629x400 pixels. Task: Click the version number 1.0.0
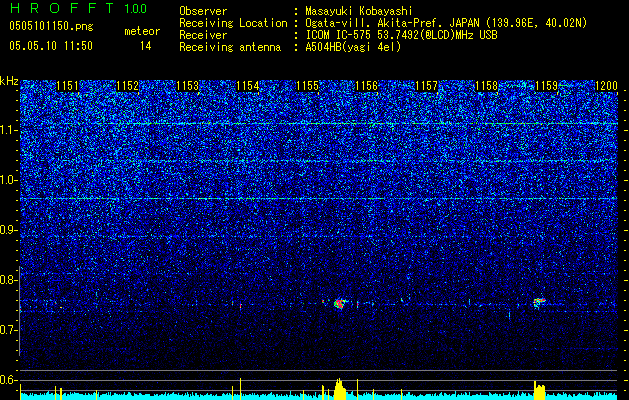pyautogui.click(x=135, y=8)
